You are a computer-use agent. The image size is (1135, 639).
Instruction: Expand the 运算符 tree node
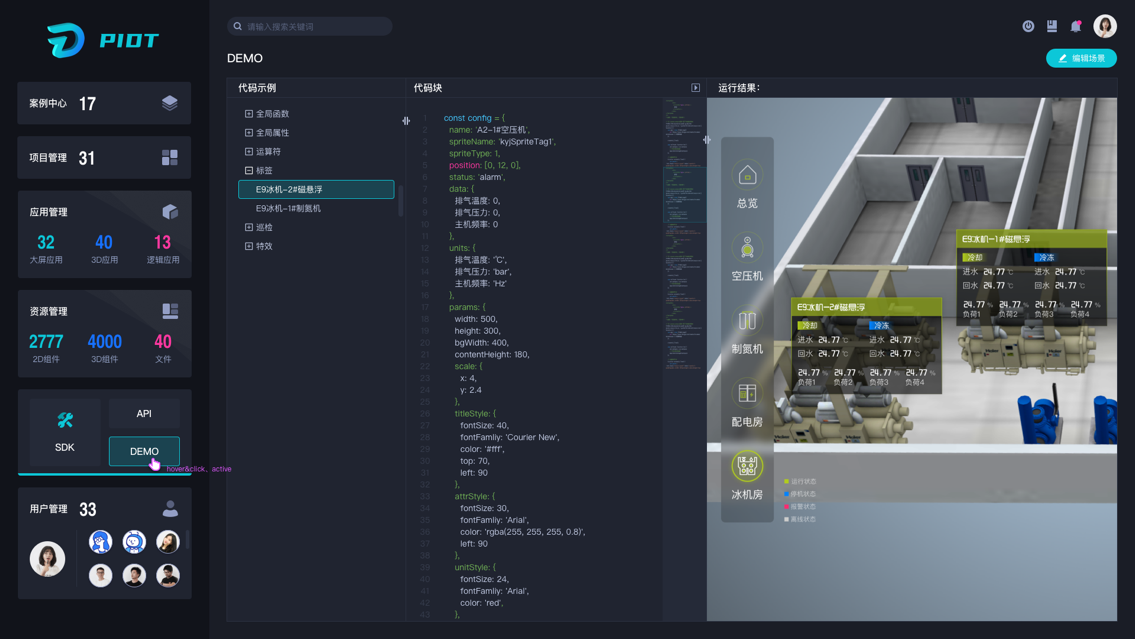pyautogui.click(x=249, y=151)
